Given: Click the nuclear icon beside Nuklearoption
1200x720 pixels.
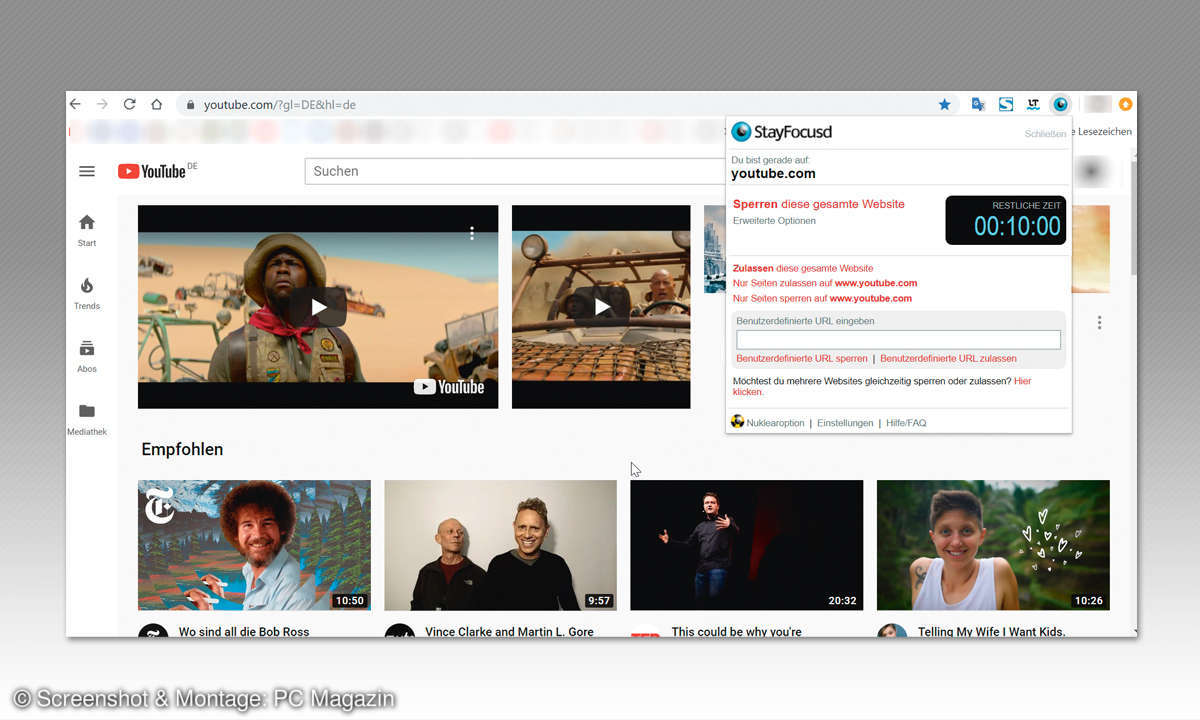Looking at the screenshot, I should tap(738, 422).
